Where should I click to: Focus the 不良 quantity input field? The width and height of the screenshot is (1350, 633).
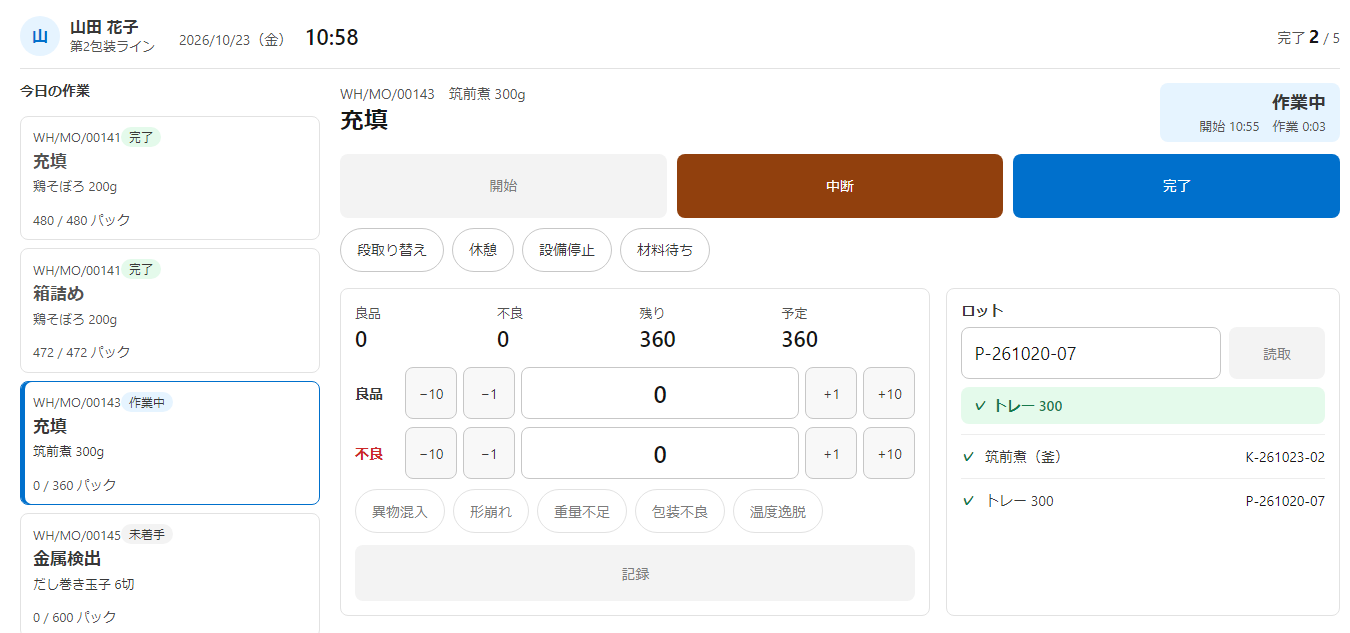click(x=660, y=454)
